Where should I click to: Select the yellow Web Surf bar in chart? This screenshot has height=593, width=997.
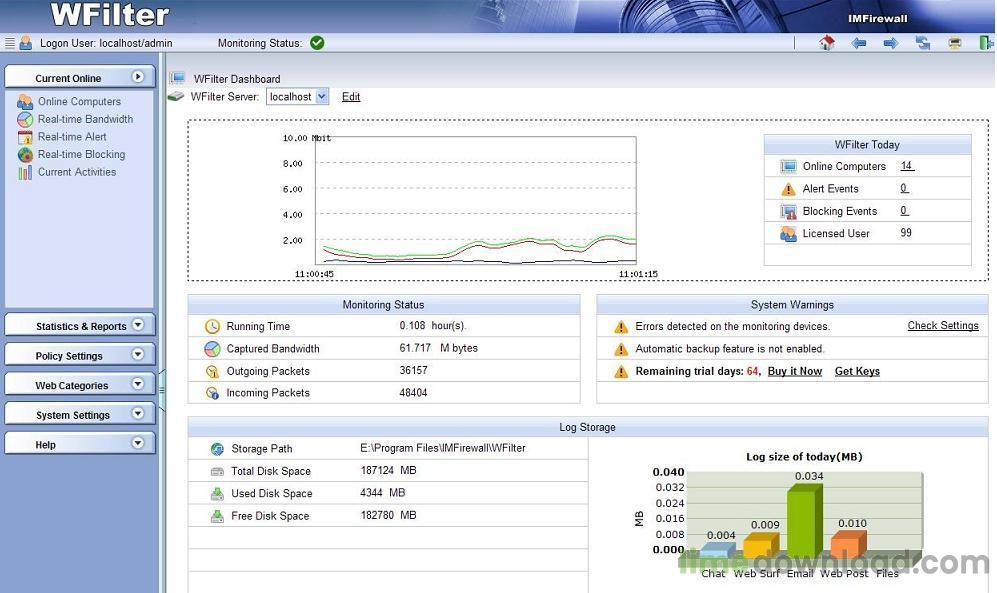coord(760,547)
